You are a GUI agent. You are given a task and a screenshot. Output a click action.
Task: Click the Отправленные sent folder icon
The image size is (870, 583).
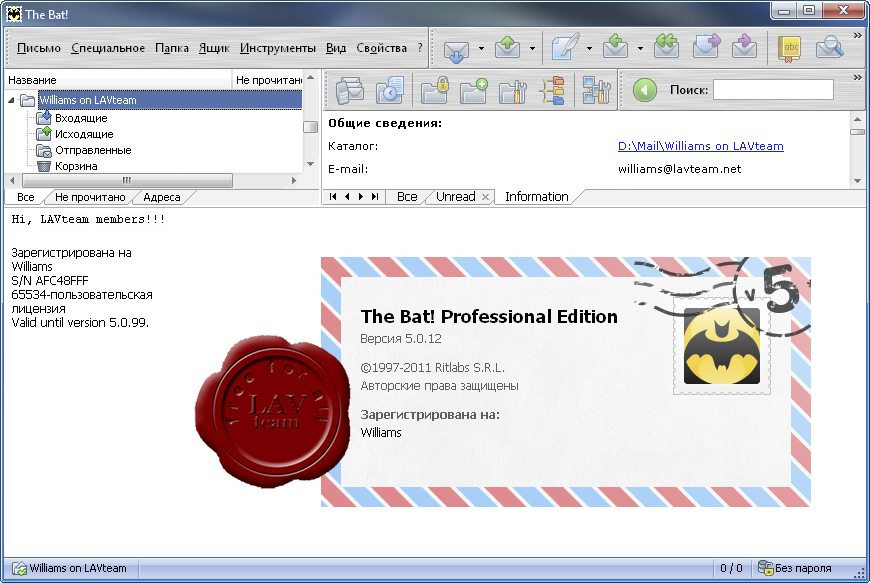(x=43, y=150)
